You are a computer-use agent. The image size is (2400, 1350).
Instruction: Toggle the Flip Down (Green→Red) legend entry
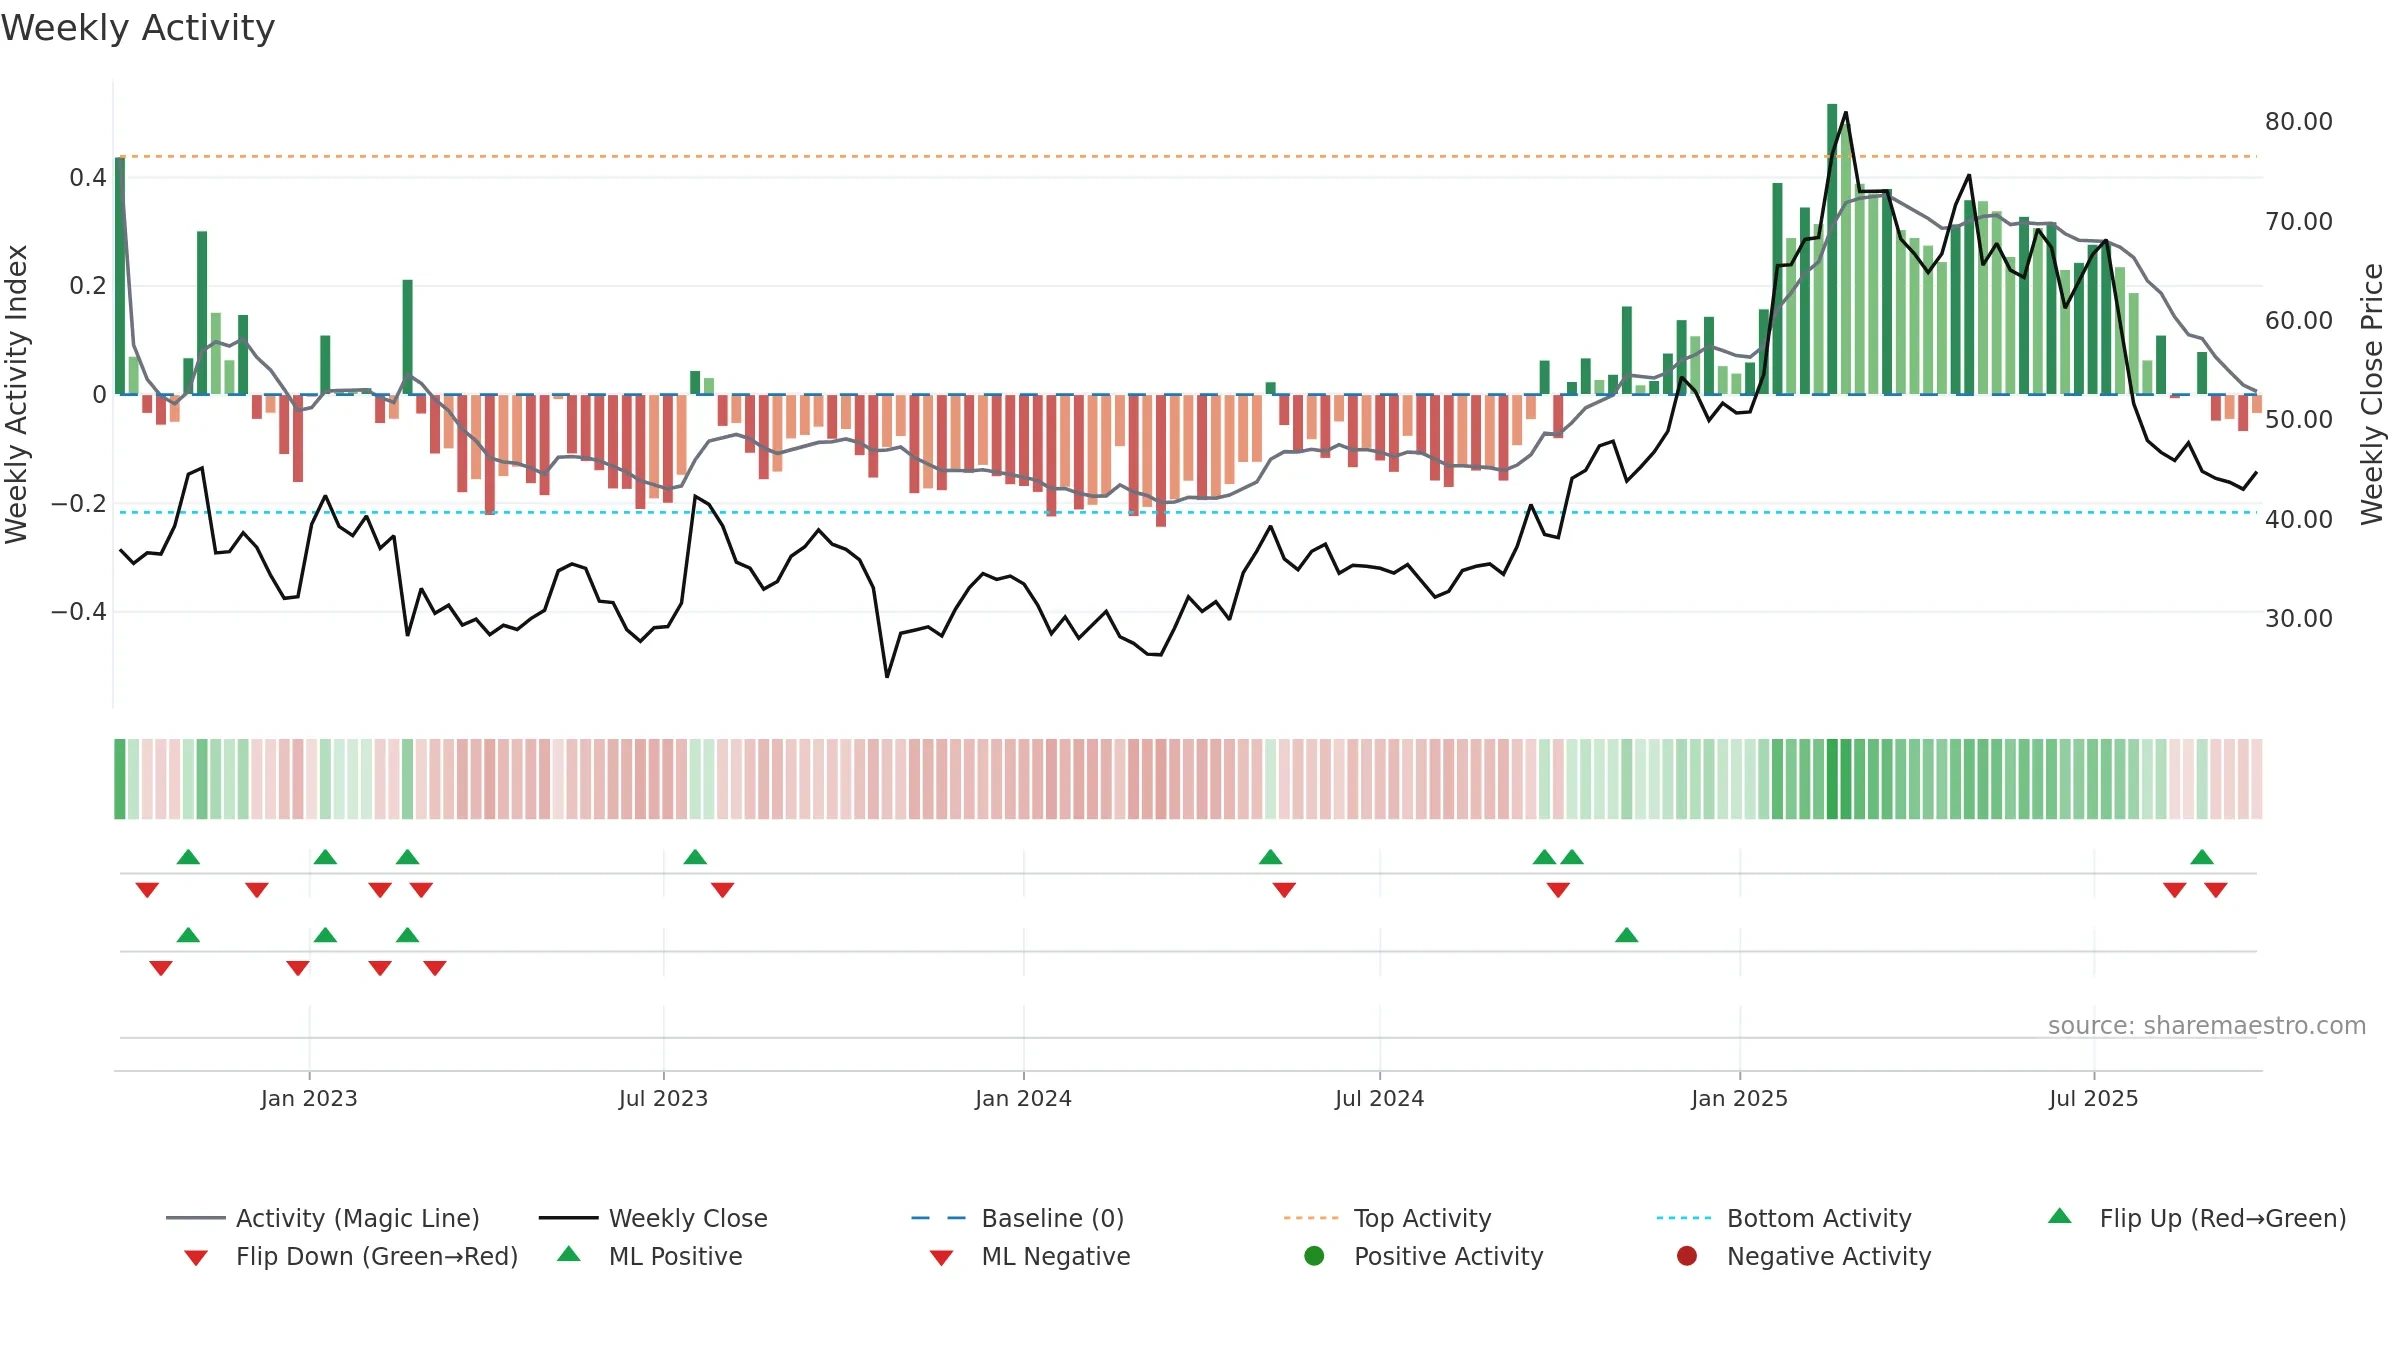tap(351, 1256)
